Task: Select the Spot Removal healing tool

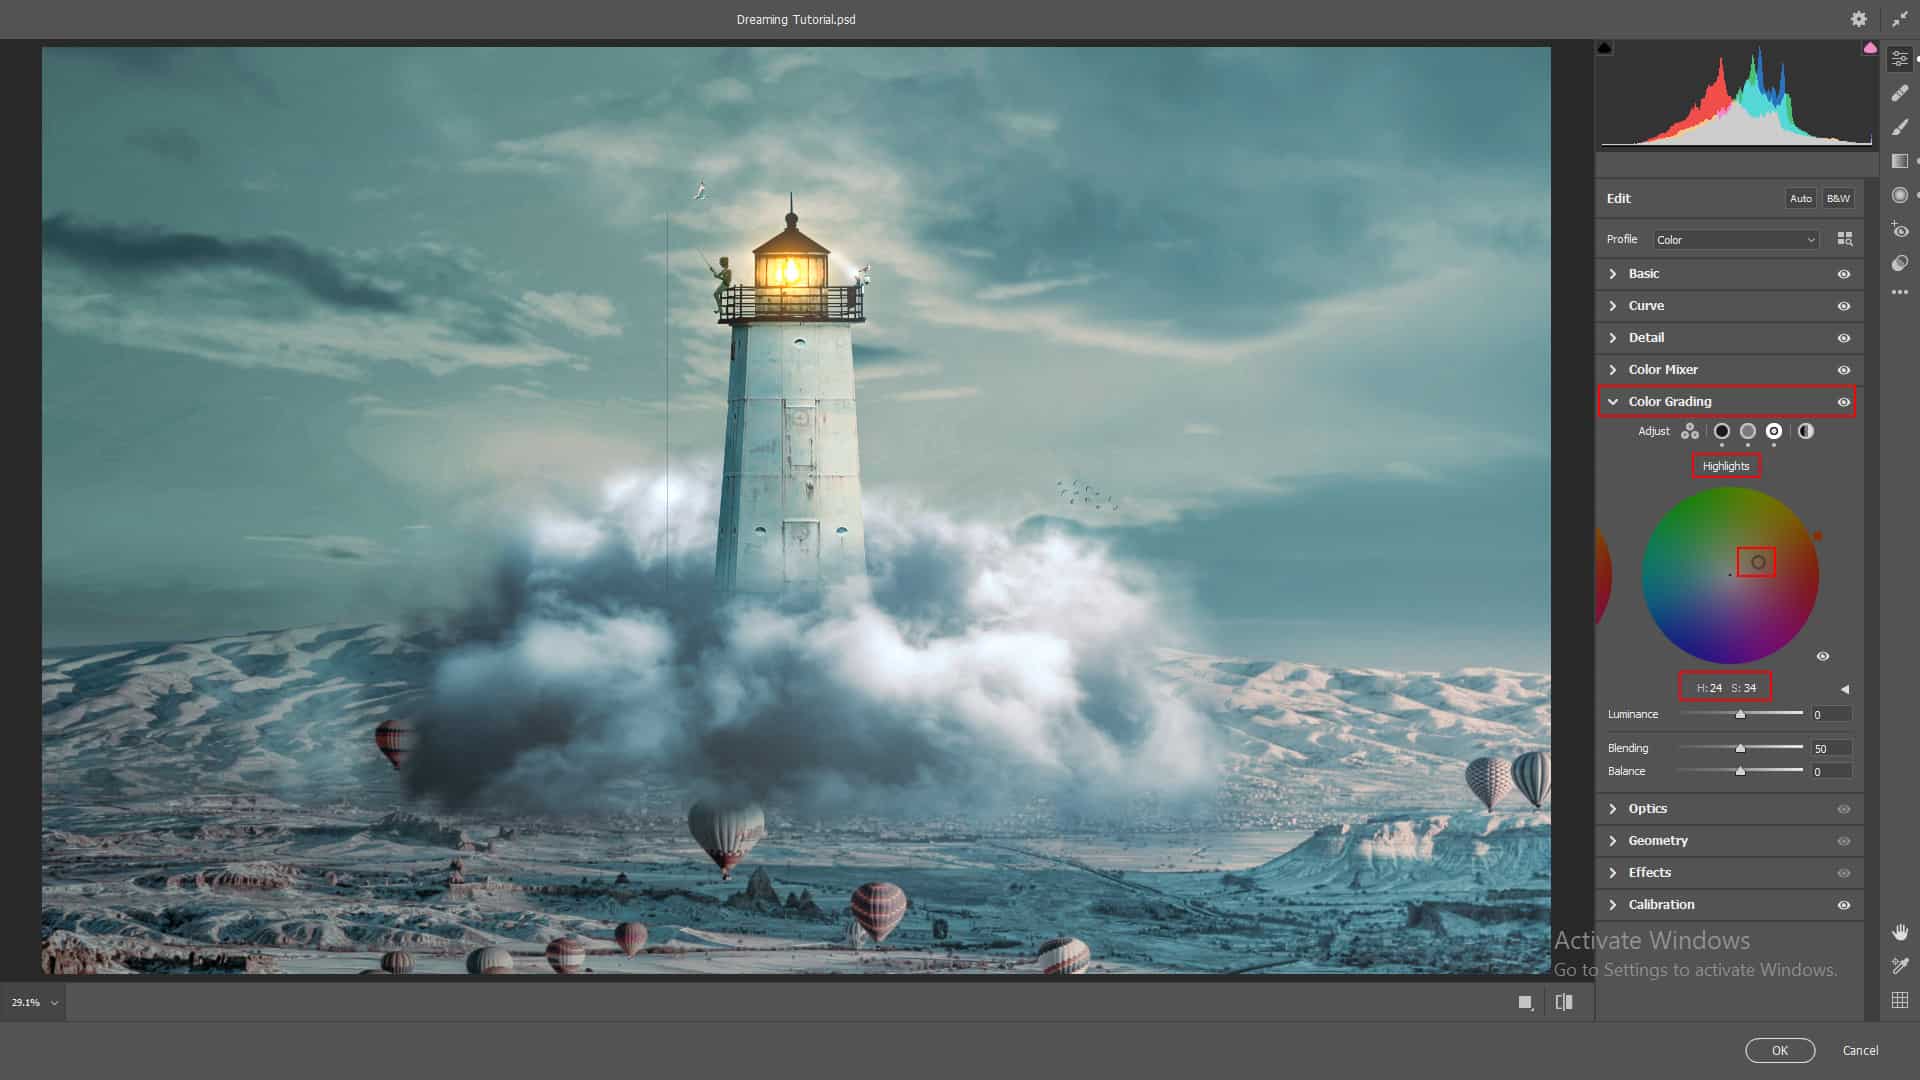Action: tap(1900, 93)
